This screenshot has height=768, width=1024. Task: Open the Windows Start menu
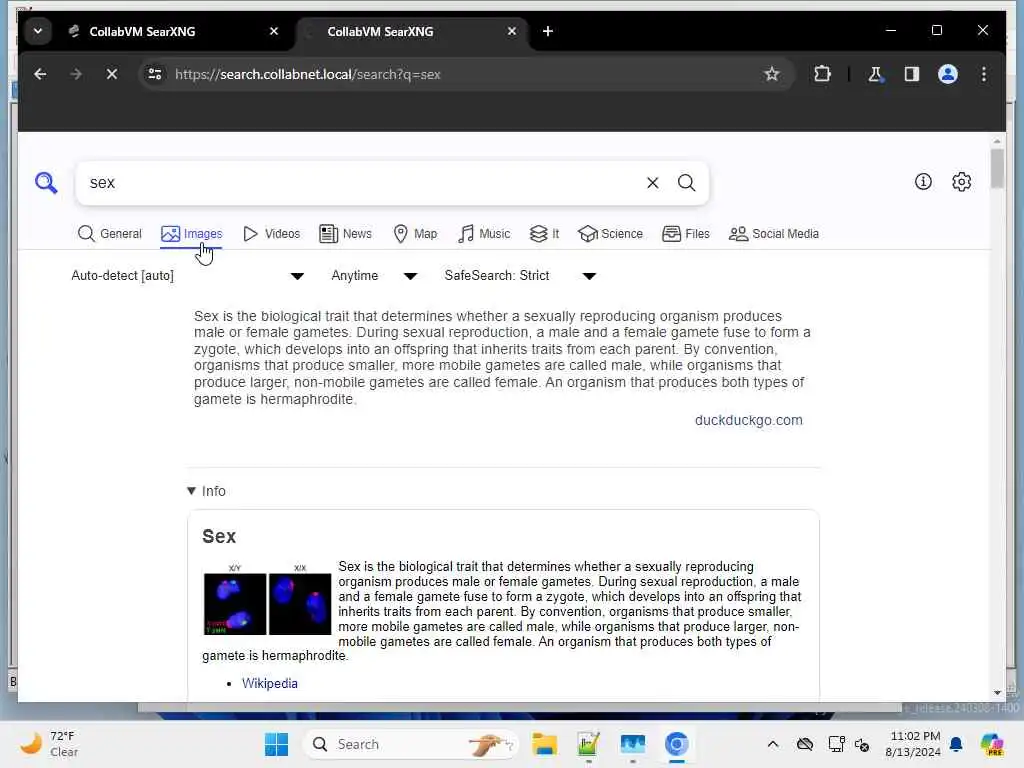pyautogui.click(x=276, y=744)
